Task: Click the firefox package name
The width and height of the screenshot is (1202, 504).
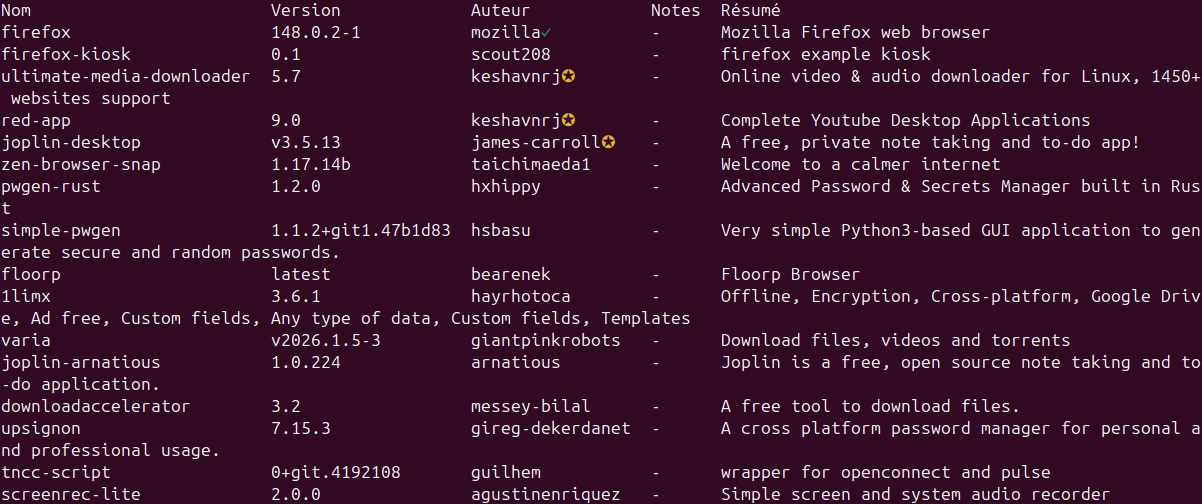Action: (x=36, y=32)
